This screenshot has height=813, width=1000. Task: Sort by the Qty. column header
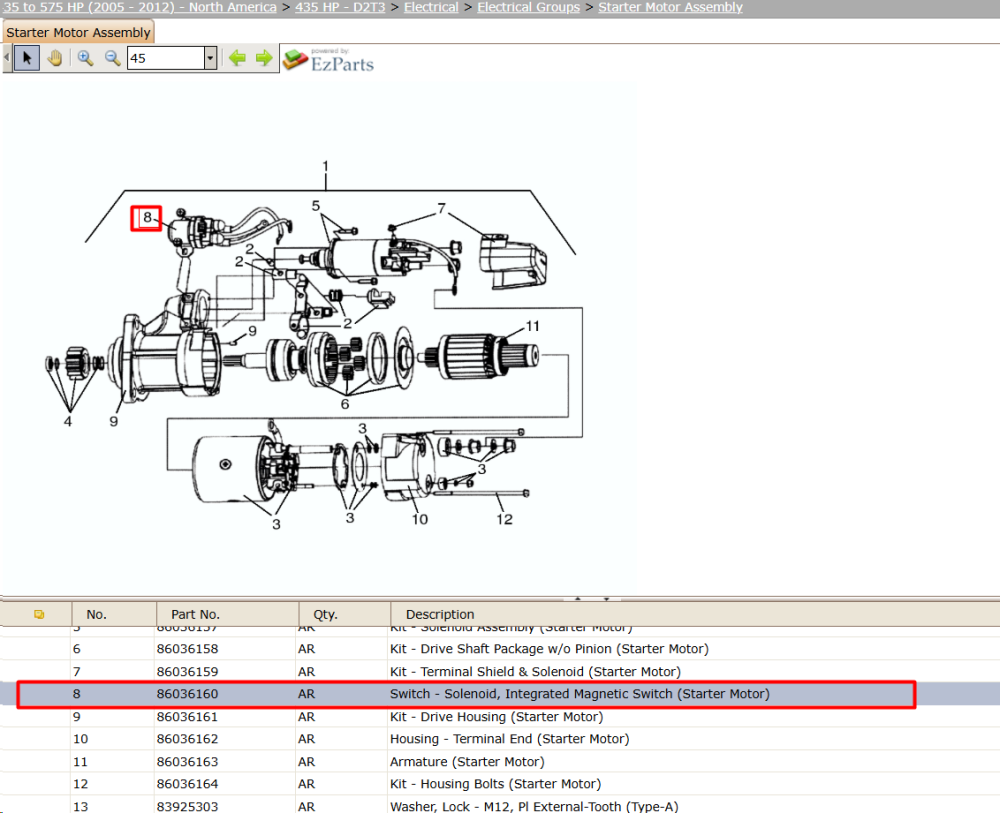325,615
